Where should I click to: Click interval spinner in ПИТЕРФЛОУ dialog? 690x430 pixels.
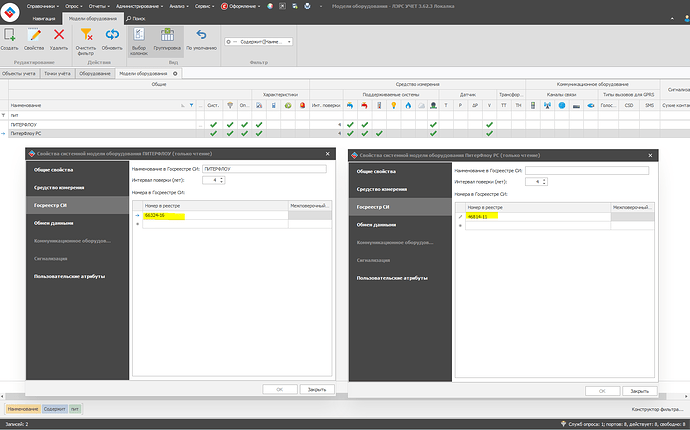pyautogui.click(x=221, y=180)
